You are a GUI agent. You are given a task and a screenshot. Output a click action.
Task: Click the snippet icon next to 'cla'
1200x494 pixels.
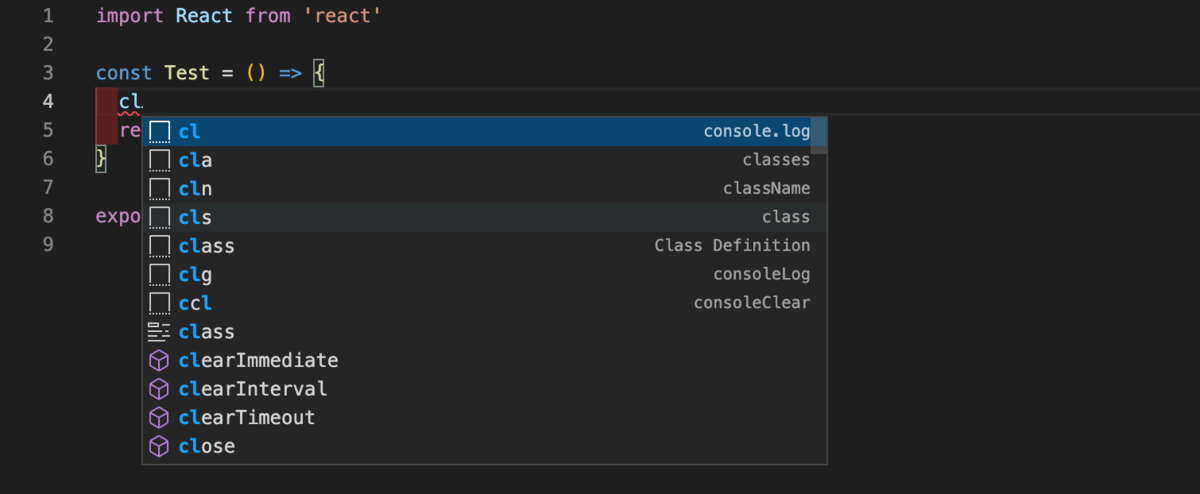pyautogui.click(x=159, y=160)
